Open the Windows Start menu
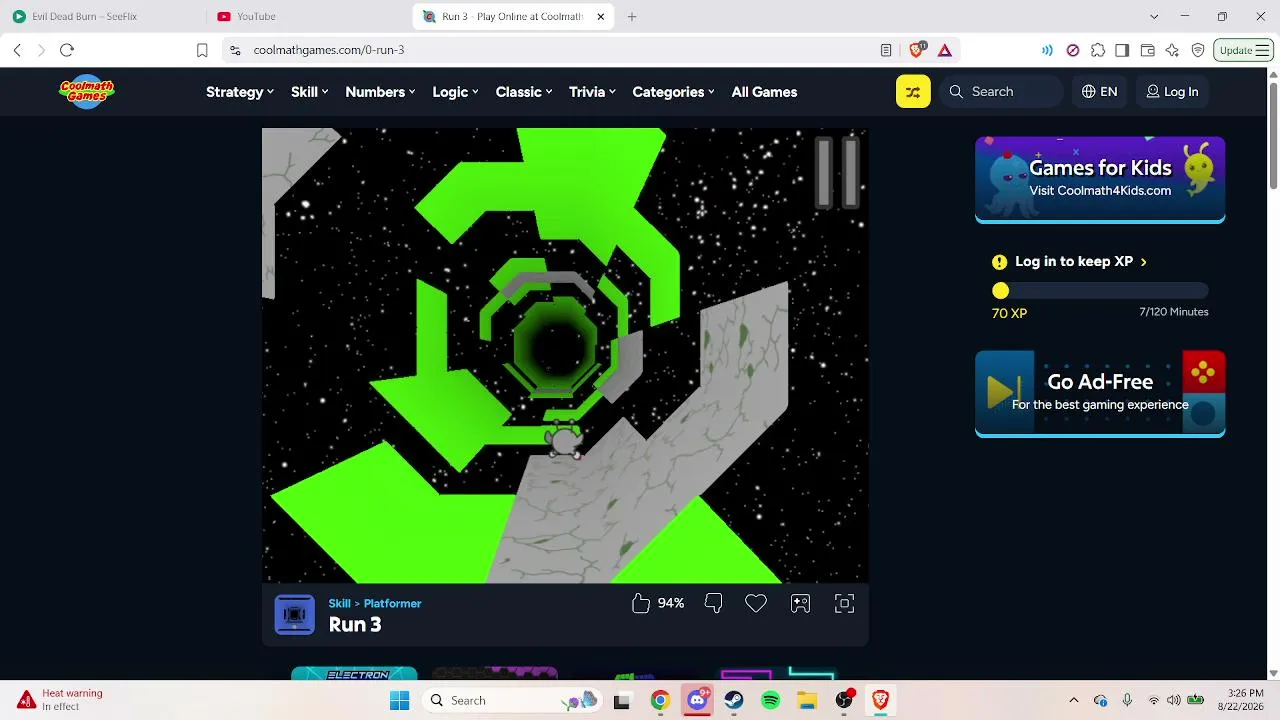This screenshot has height=720, width=1280. click(399, 701)
